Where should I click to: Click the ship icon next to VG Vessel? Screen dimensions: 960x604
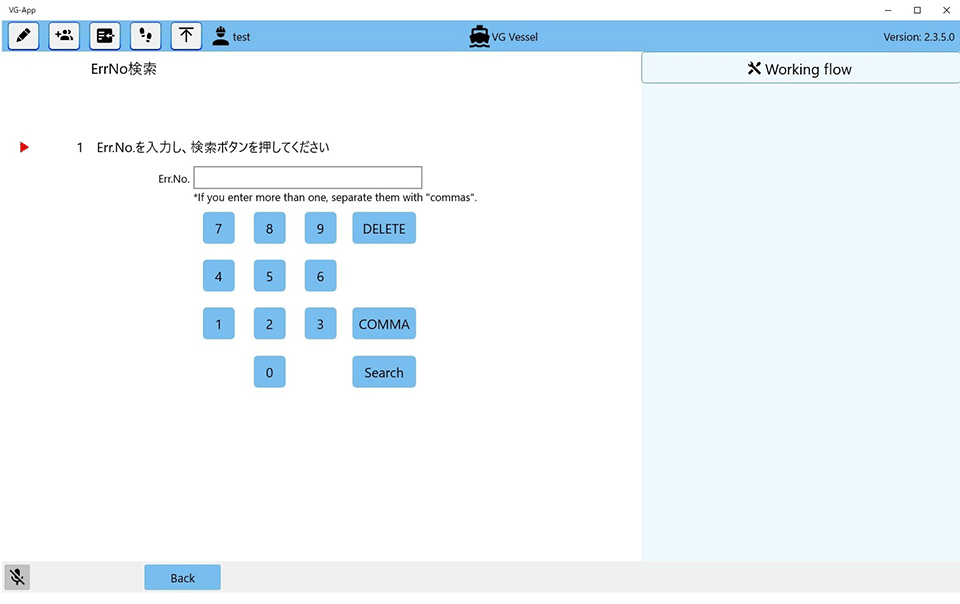click(479, 36)
